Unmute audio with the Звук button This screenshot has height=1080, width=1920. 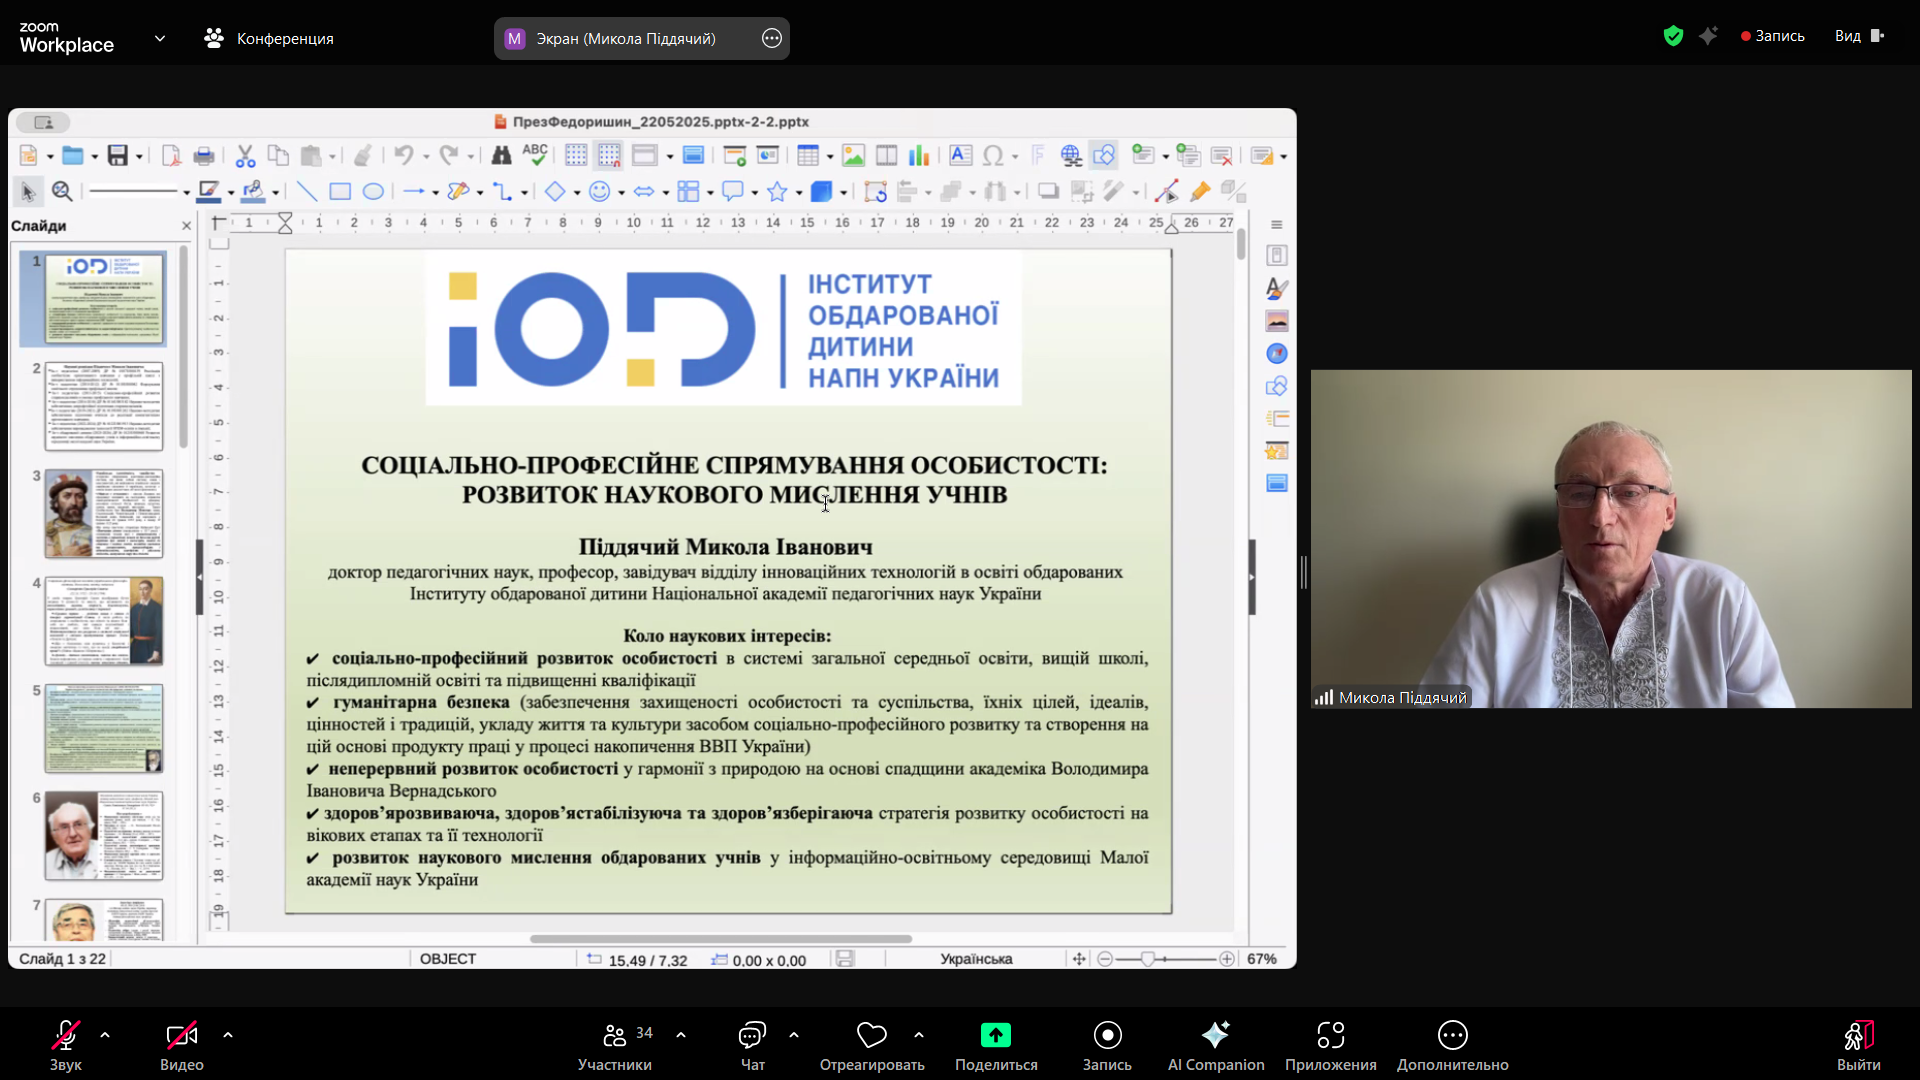[x=66, y=1036]
